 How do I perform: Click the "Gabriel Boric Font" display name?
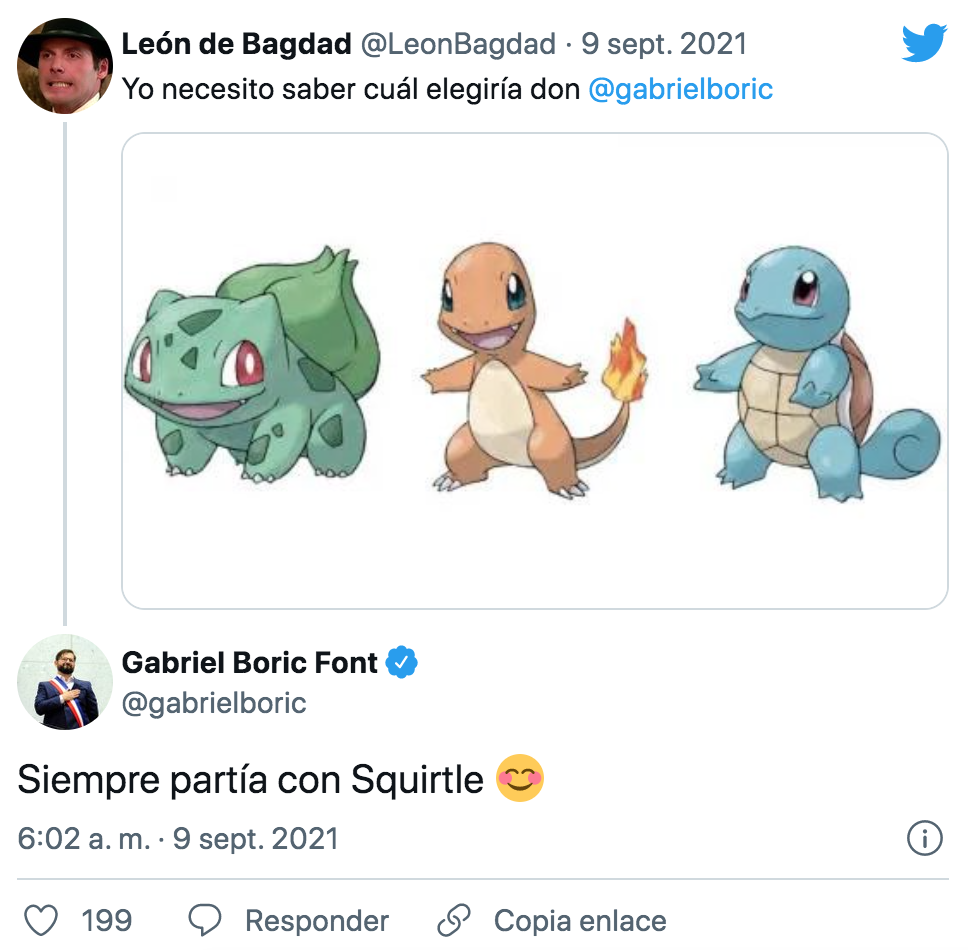(250, 662)
